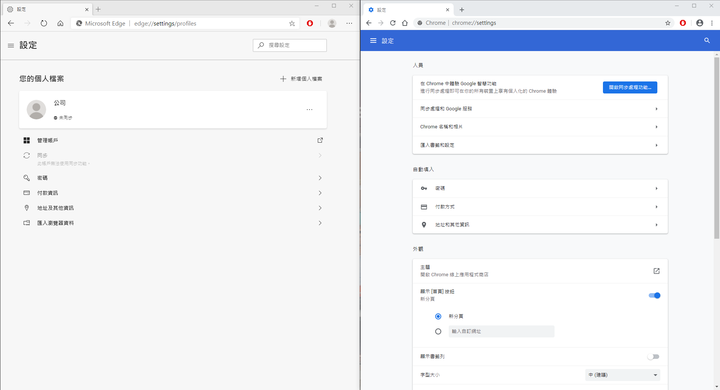This screenshot has width=720, height=390.
Task: Open the Edge 付款資訊 row chevron
Action: pyautogui.click(x=320, y=193)
